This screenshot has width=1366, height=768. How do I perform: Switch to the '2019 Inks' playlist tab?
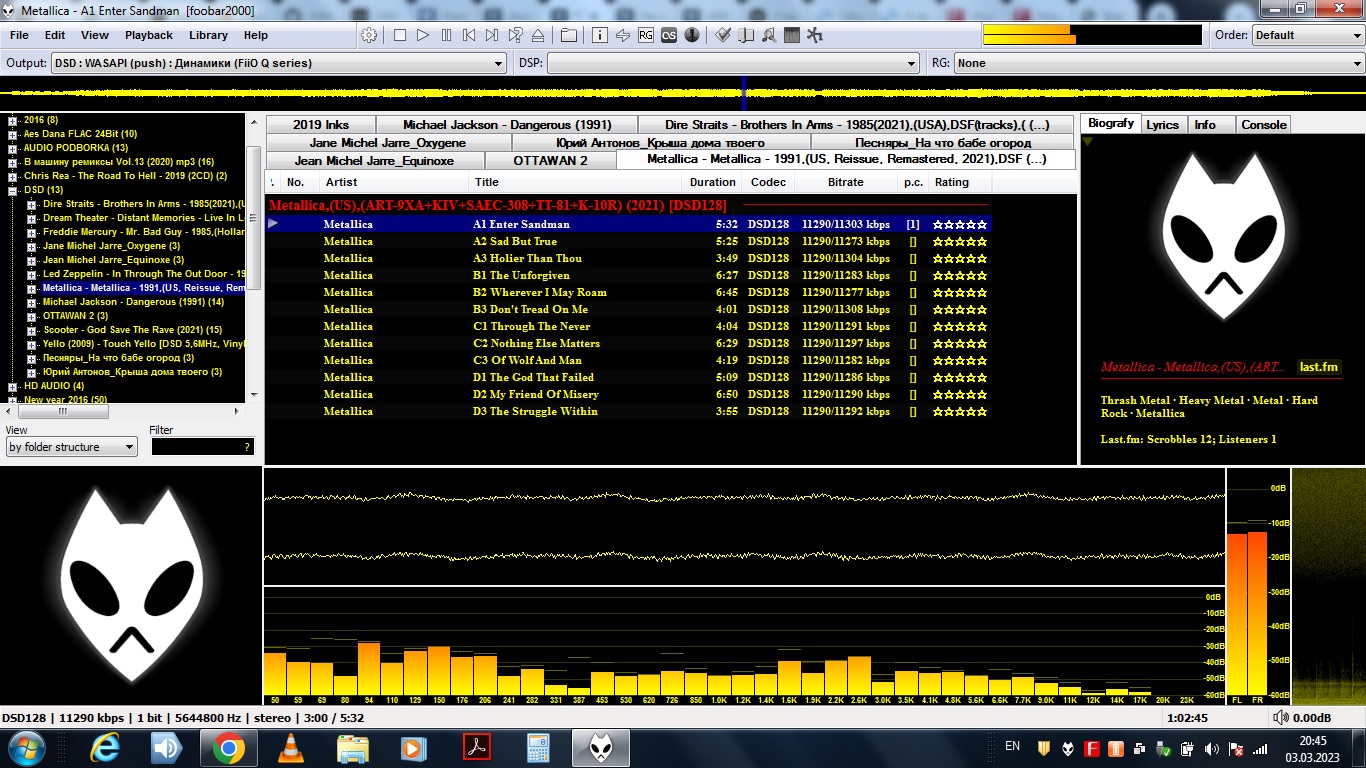pos(321,125)
